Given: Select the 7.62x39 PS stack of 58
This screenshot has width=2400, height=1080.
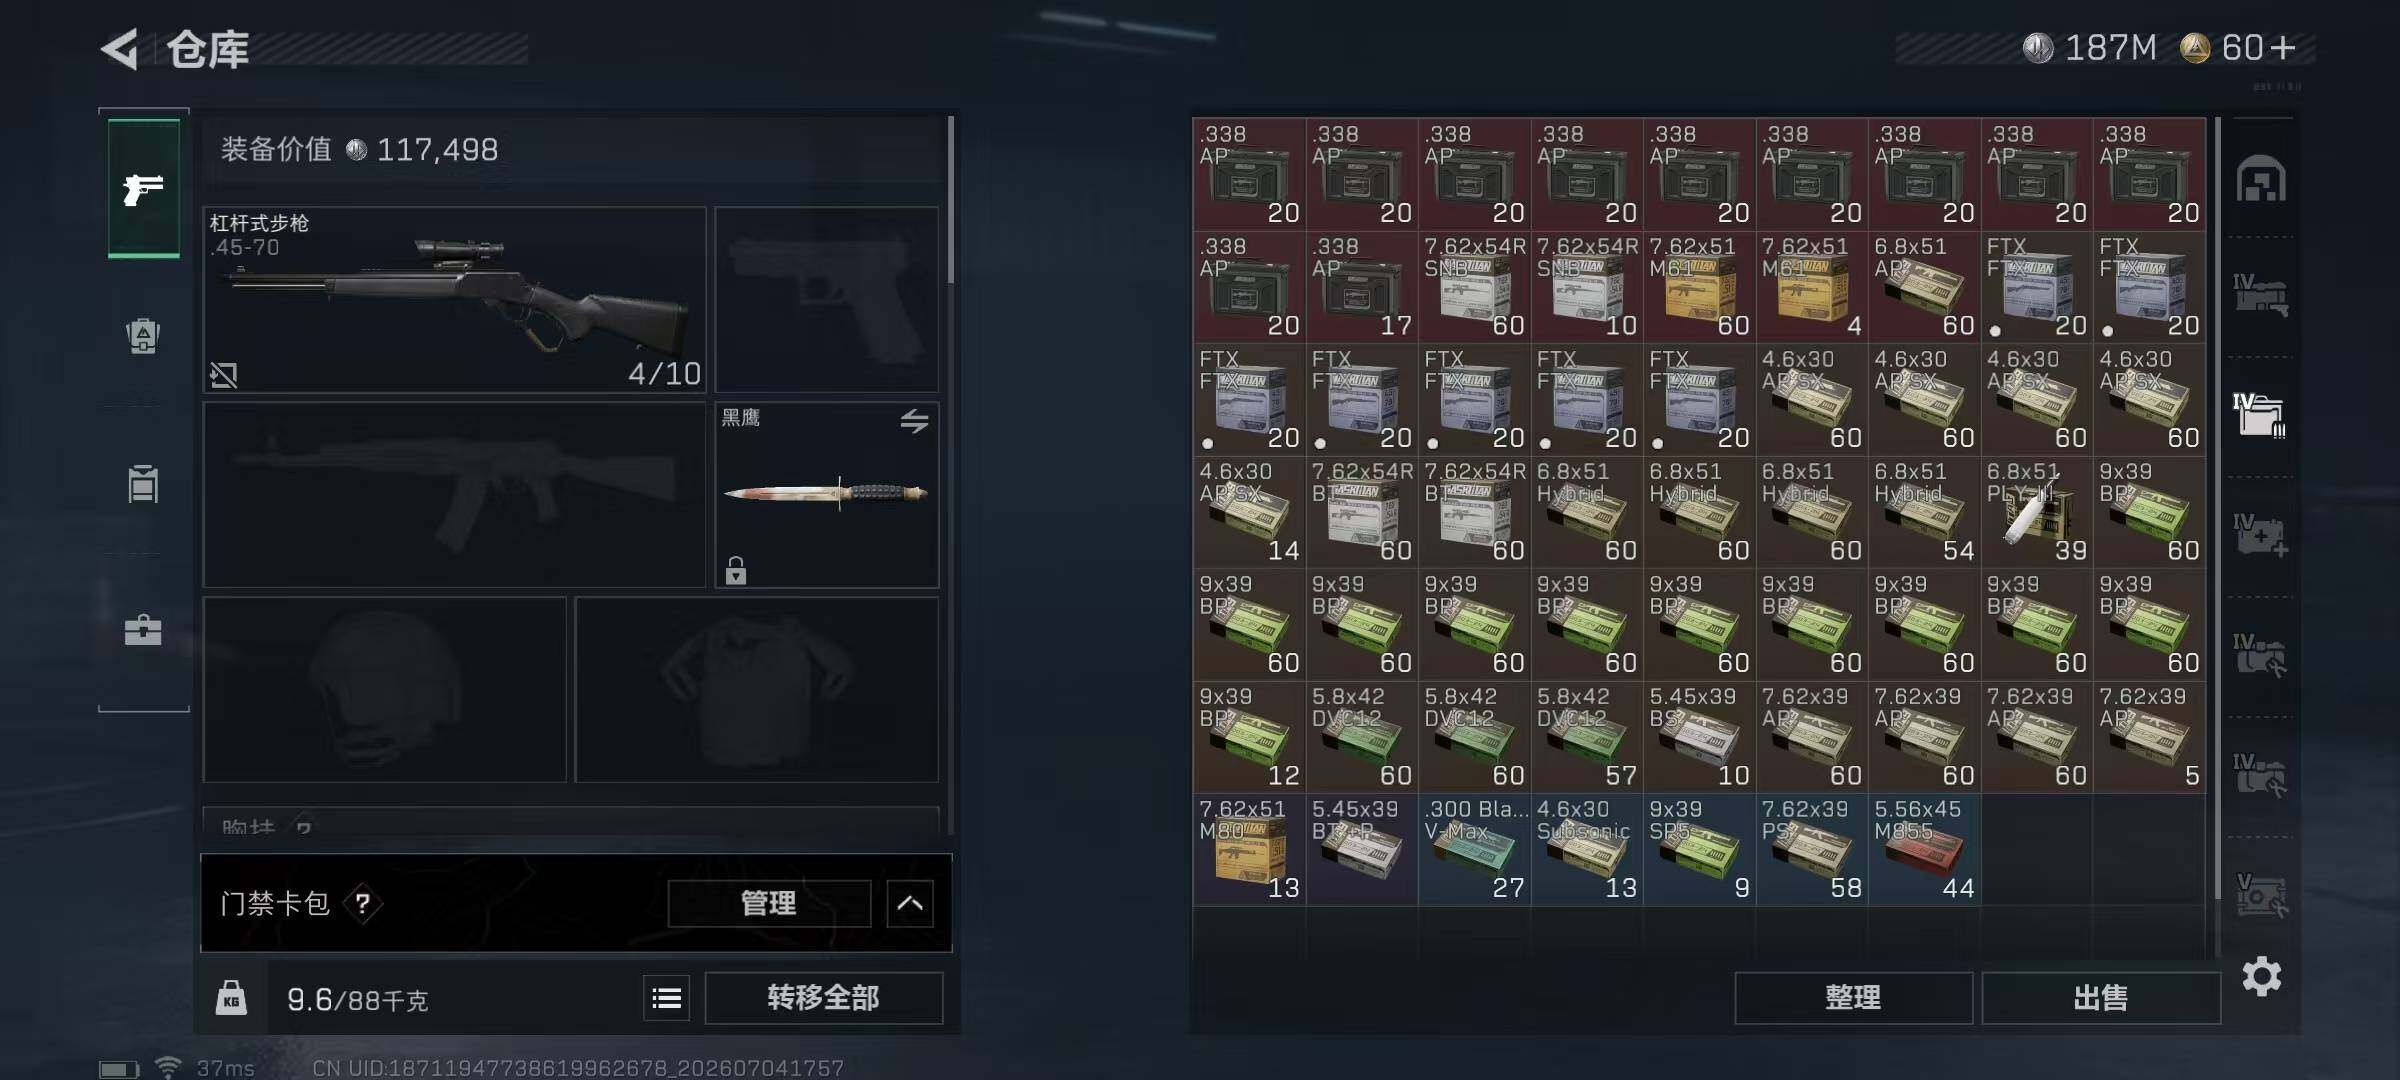Looking at the screenshot, I should [1812, 849].
